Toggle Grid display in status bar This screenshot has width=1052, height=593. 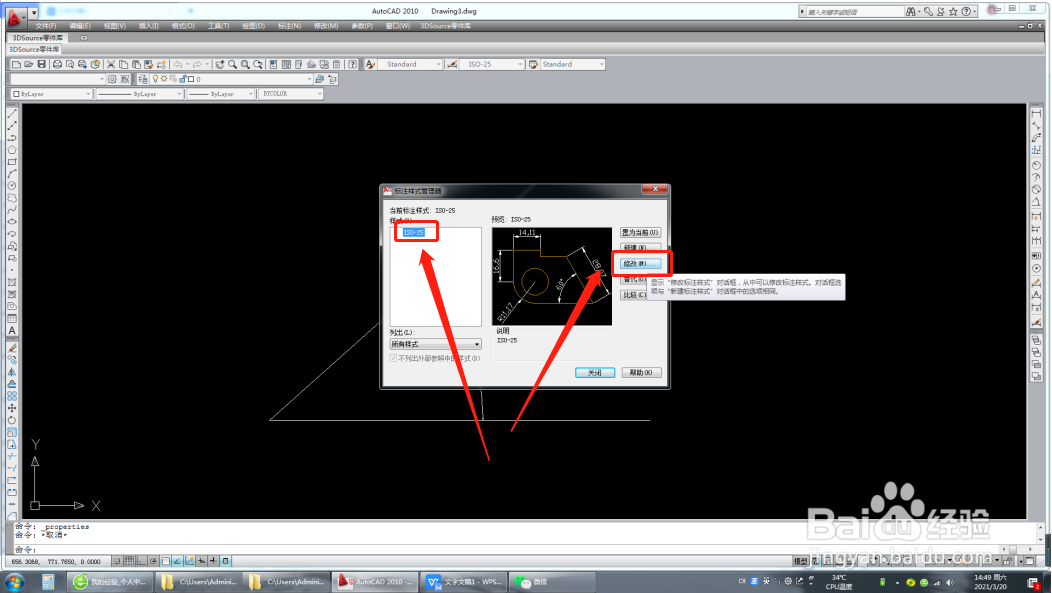(x=129, y=561)
